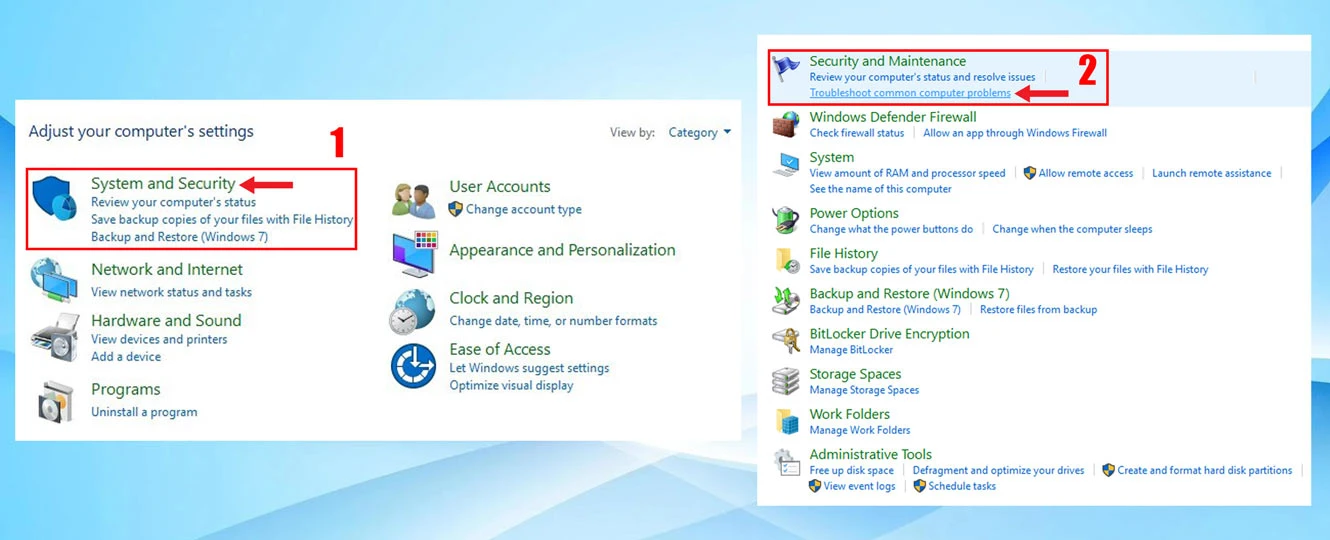Click the Hardware and Sound printer icon

pos(54,337)
